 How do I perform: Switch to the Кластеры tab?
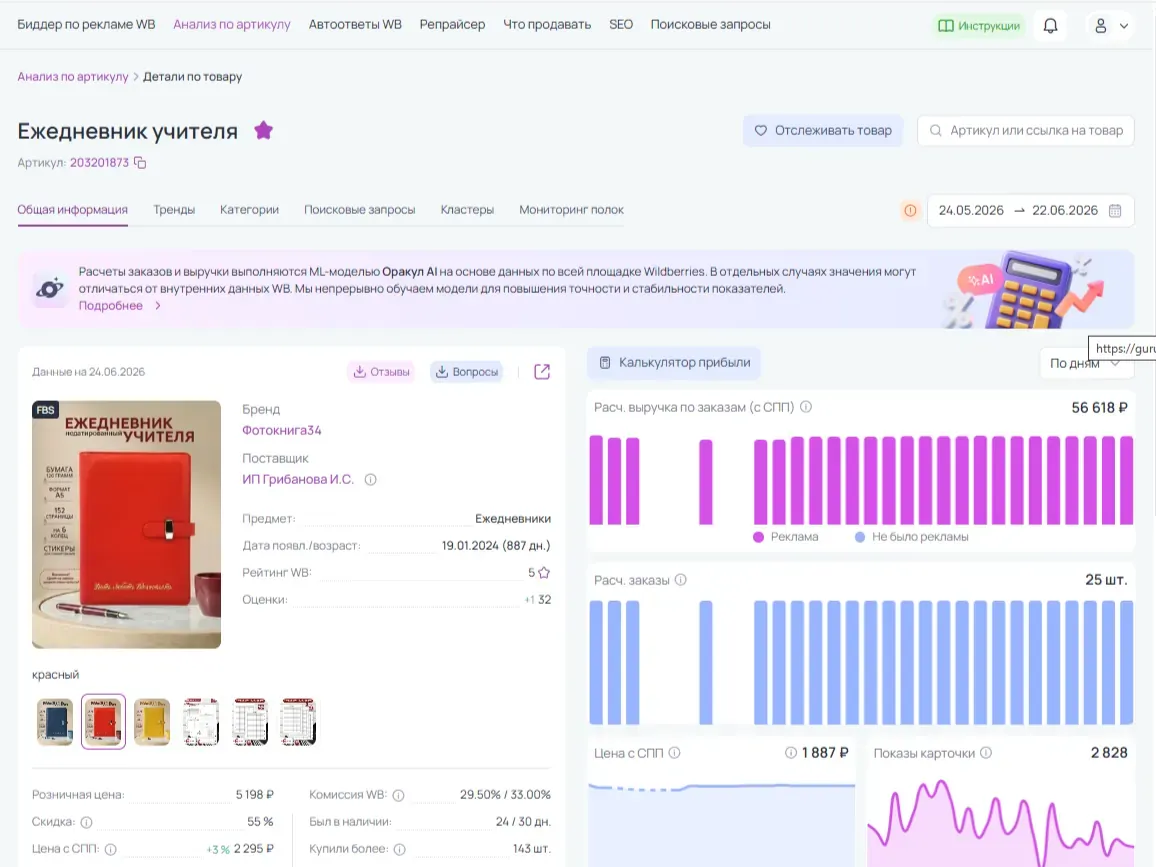point(467,210)
